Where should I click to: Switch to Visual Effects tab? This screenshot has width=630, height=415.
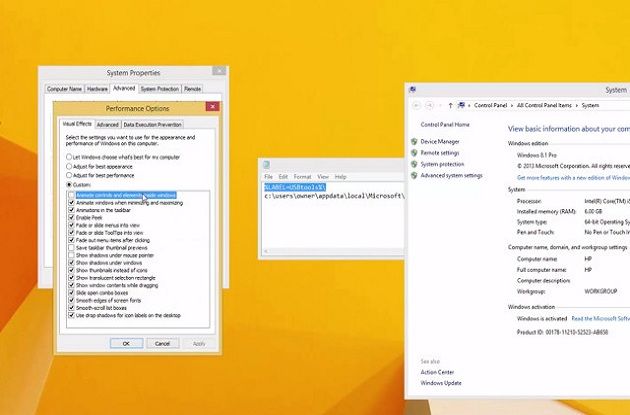pos(77,124)
